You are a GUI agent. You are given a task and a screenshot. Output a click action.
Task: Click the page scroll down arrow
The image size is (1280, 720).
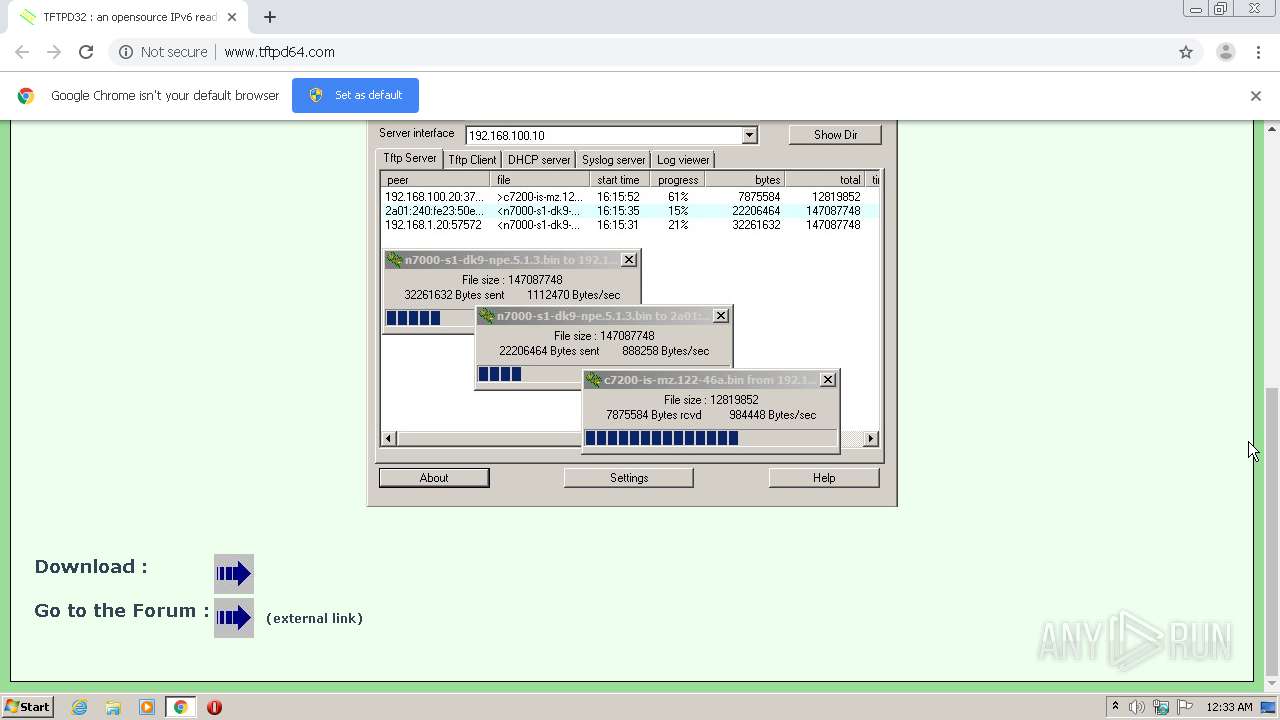tap(1272, 685)
